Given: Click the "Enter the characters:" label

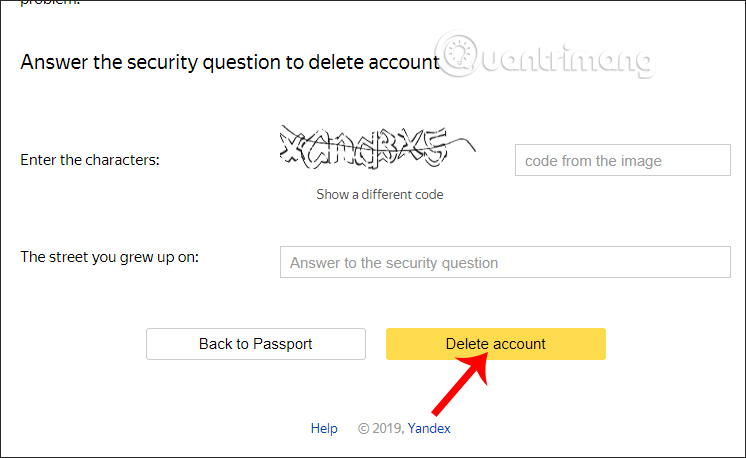Looking at the screenshot, I should pos(90,159).
